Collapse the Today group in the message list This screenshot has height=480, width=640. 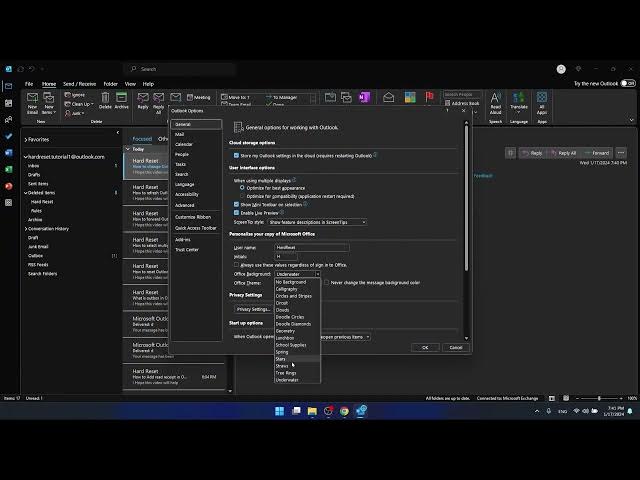click(128, 149)
